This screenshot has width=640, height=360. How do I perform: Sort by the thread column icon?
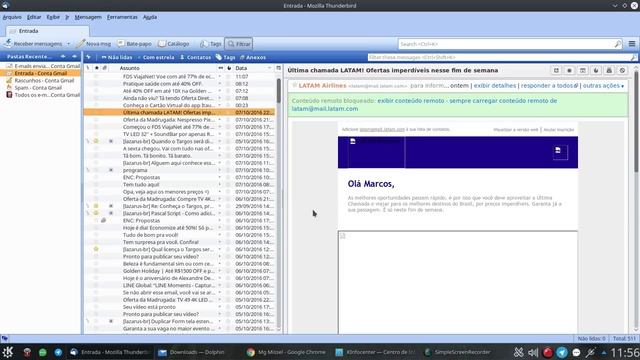[88, 68]
